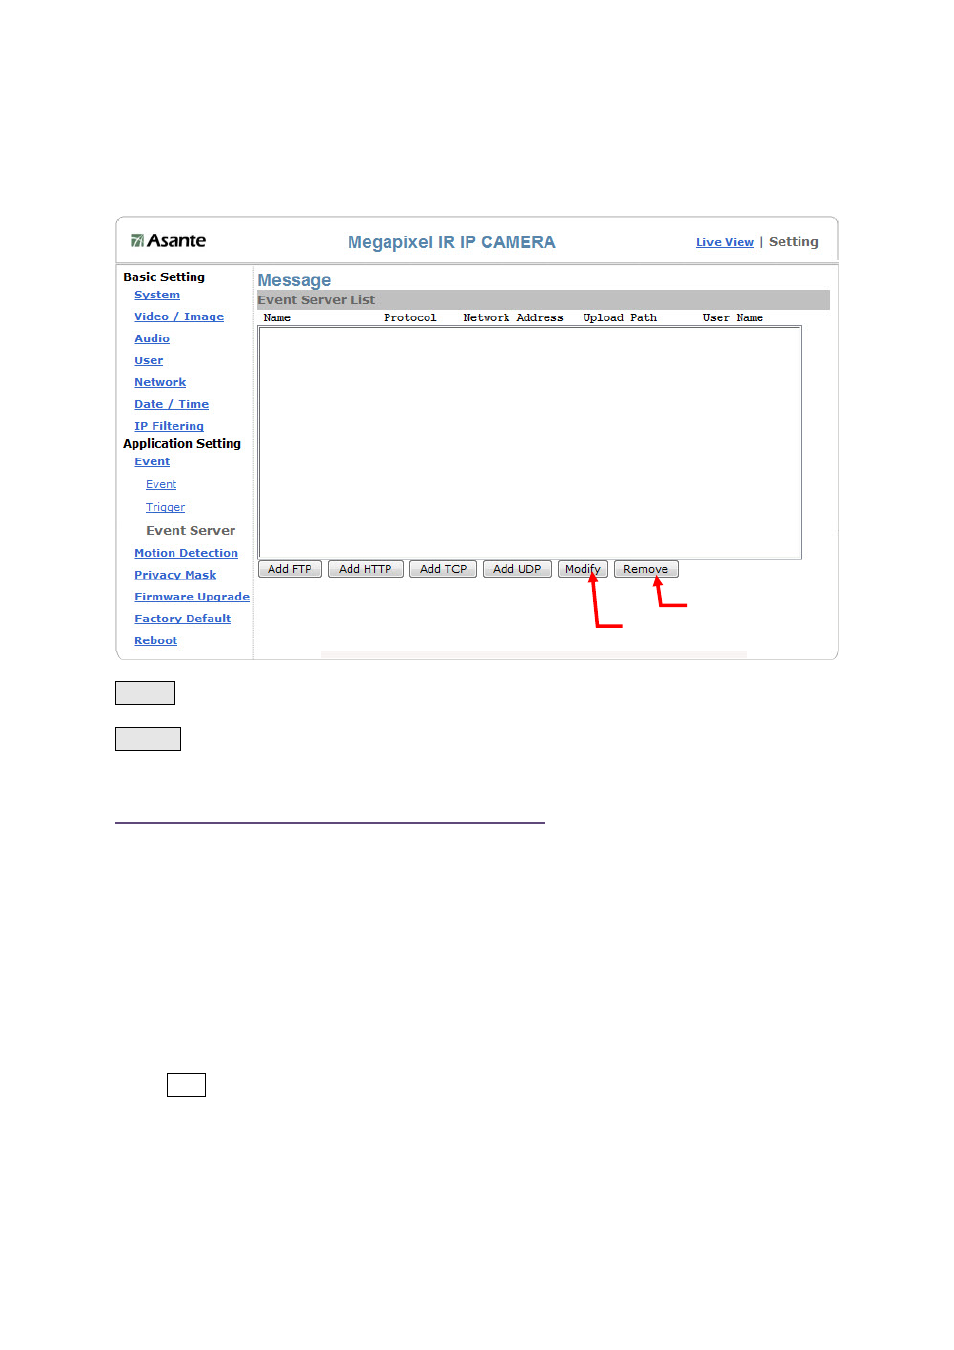The image size is (954, 1350).
Task: Click the Protocol column header
Action: [410, 318]
